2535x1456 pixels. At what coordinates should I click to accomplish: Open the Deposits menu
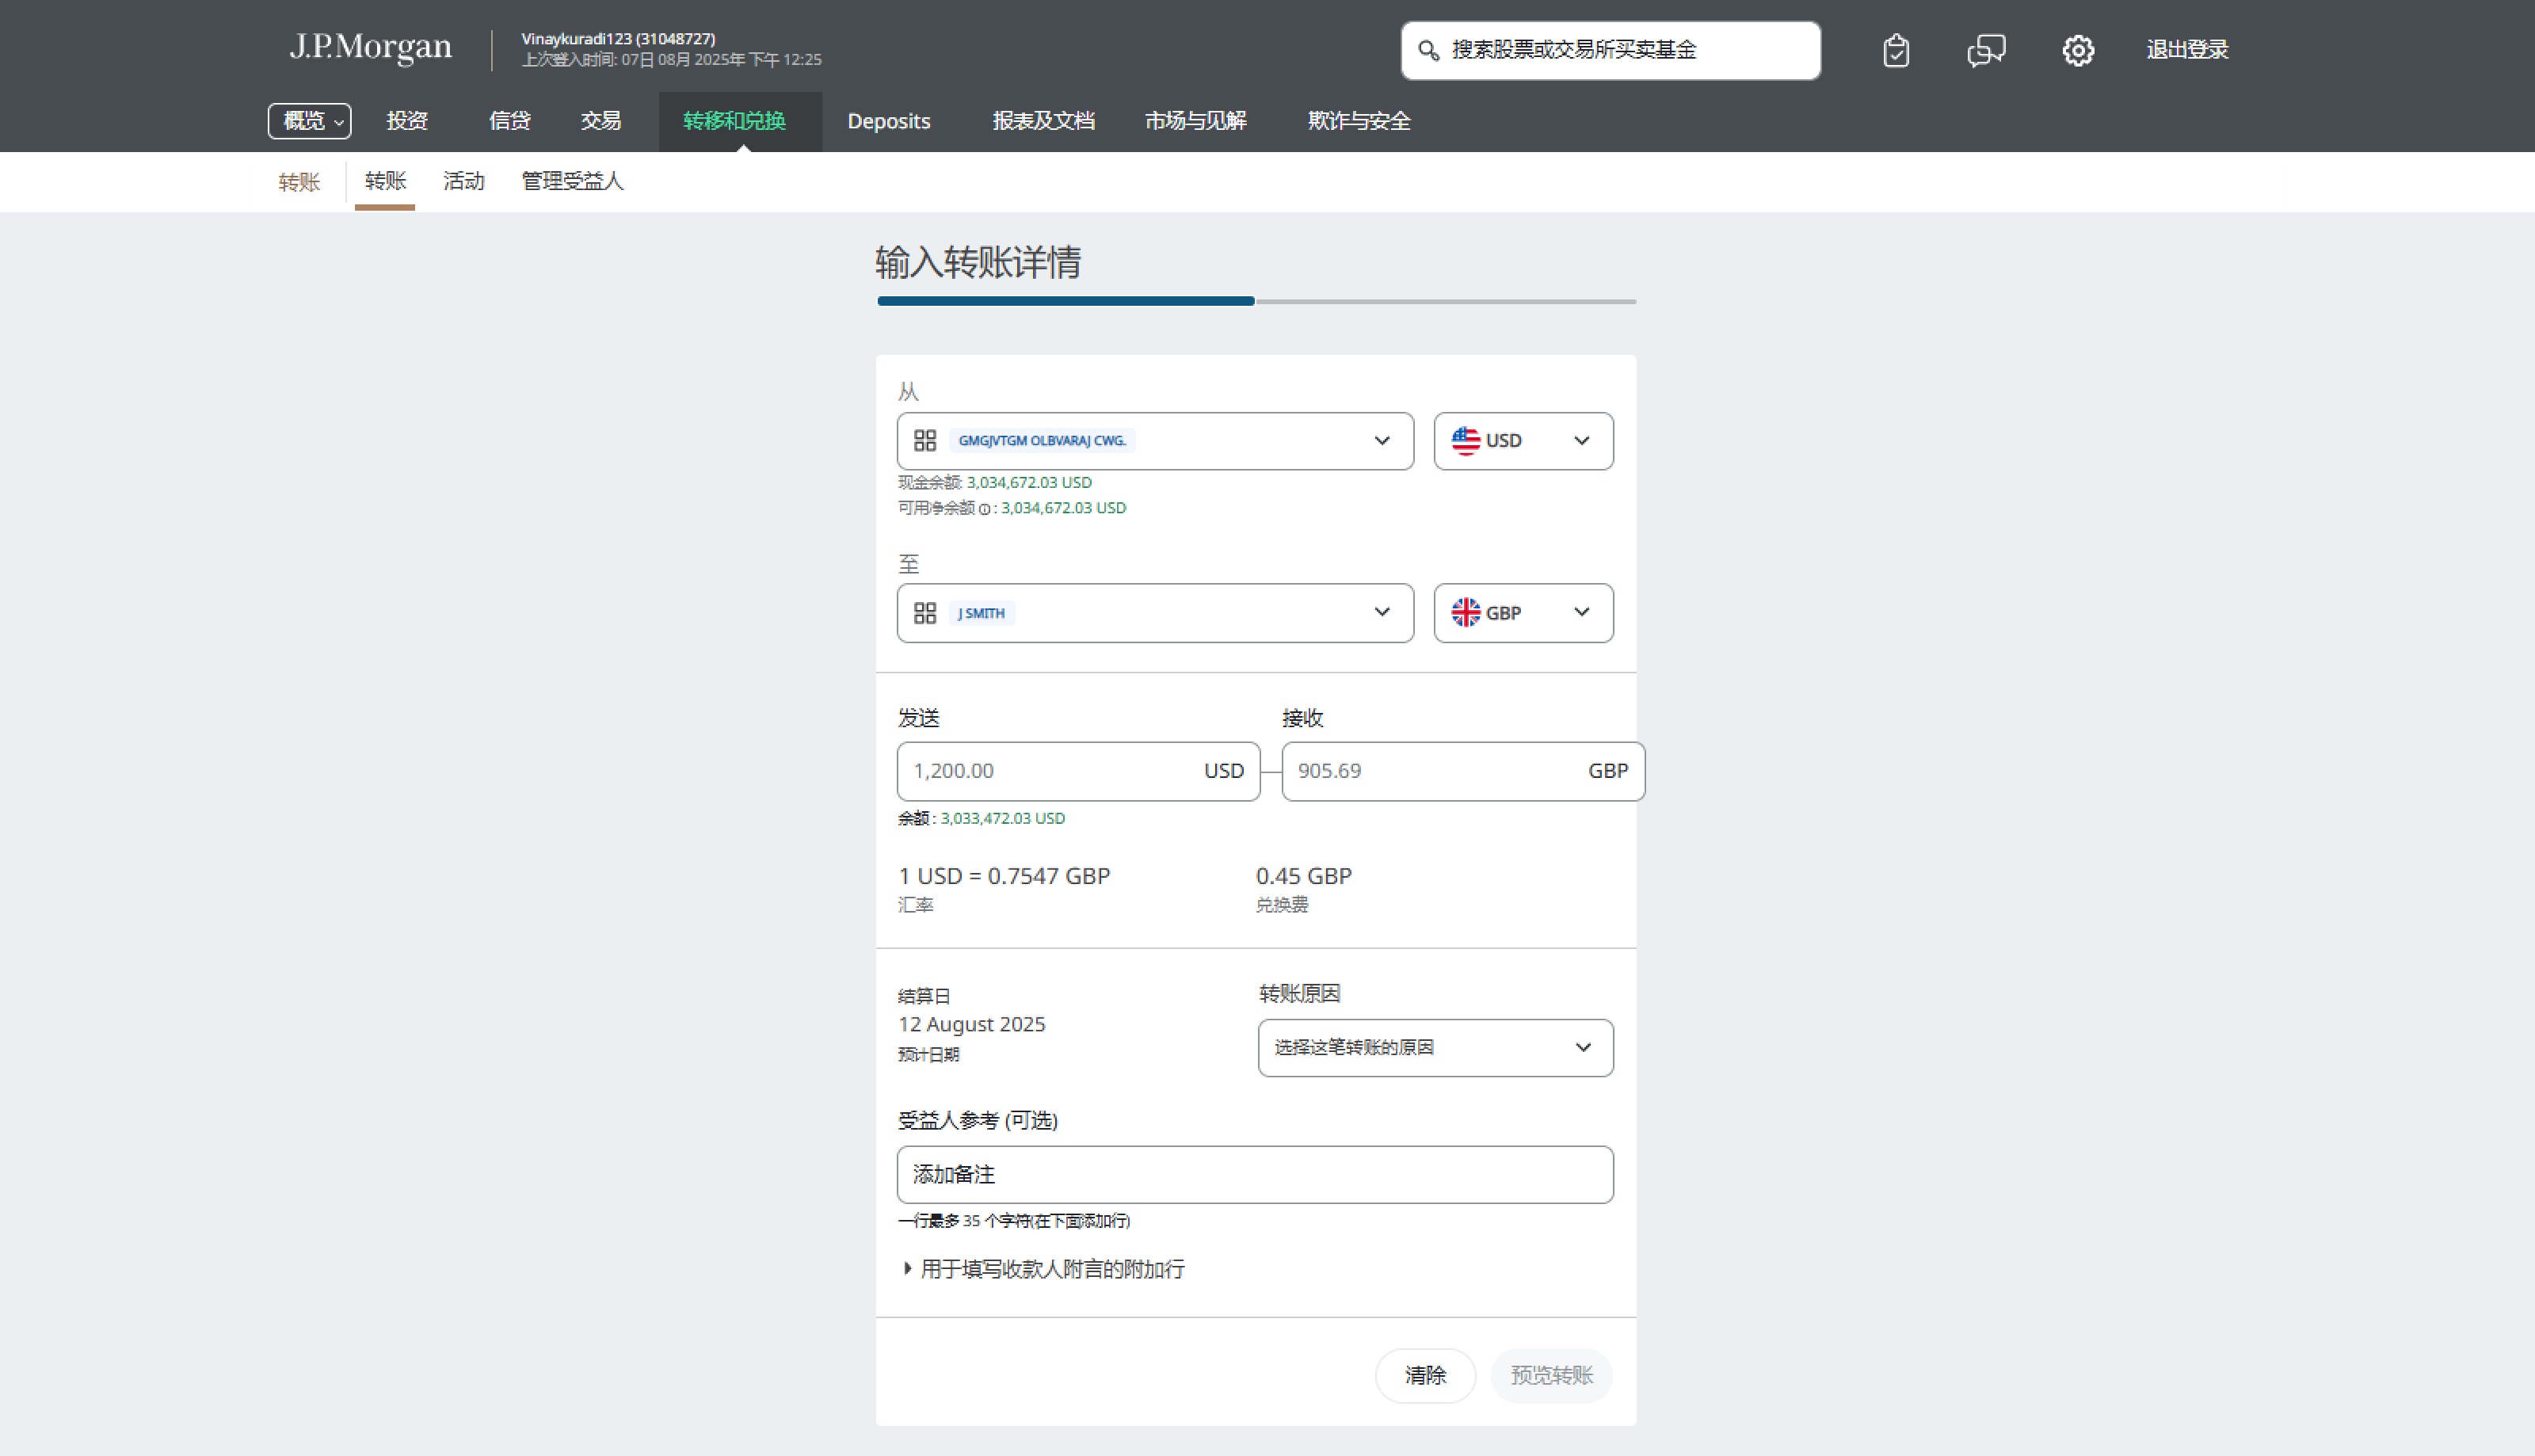(x=888, y=121)
